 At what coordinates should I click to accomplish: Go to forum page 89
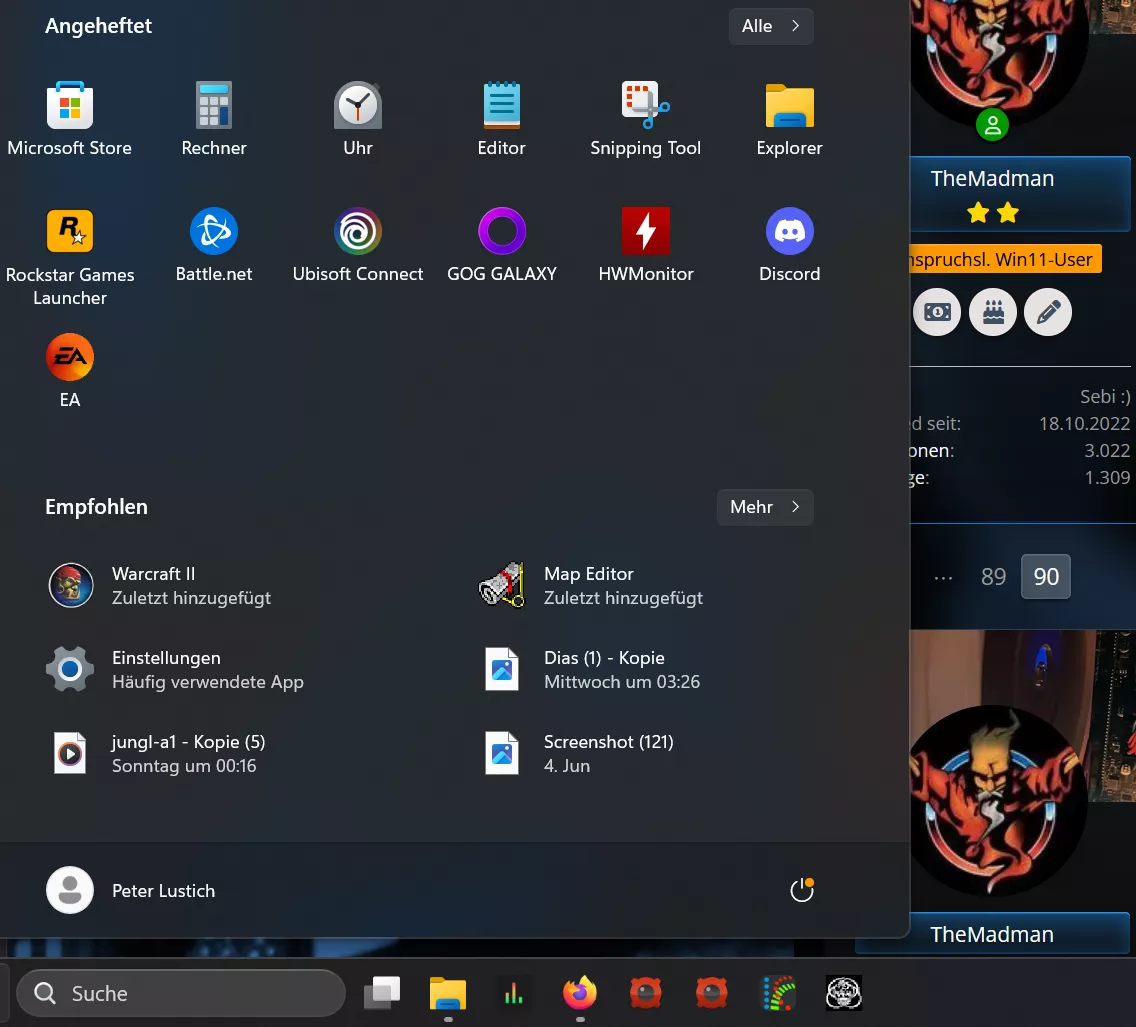[x=993, y=577]
